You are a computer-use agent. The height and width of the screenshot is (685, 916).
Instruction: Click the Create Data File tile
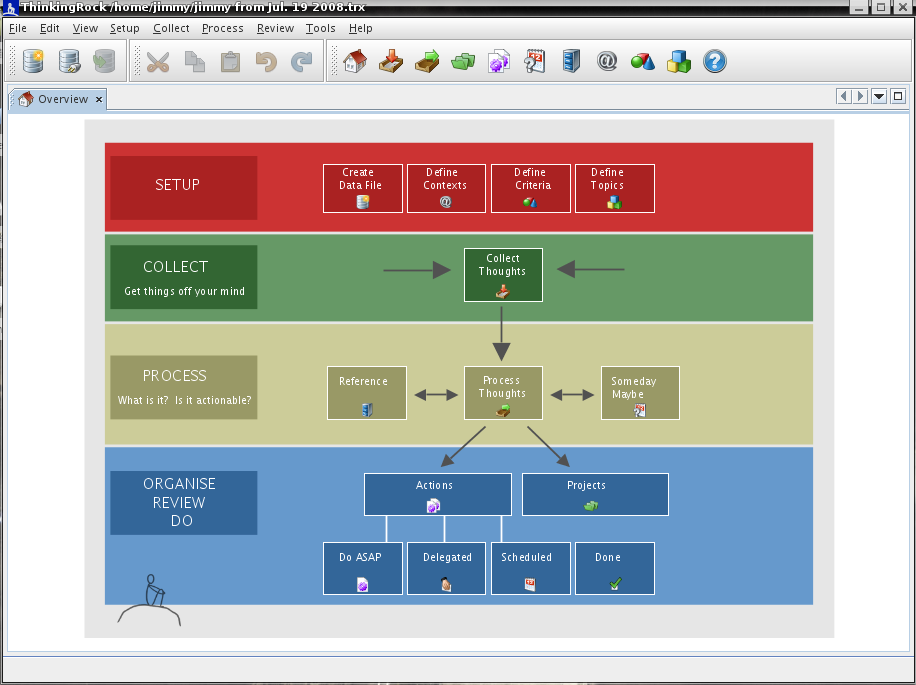pos(363,188)
